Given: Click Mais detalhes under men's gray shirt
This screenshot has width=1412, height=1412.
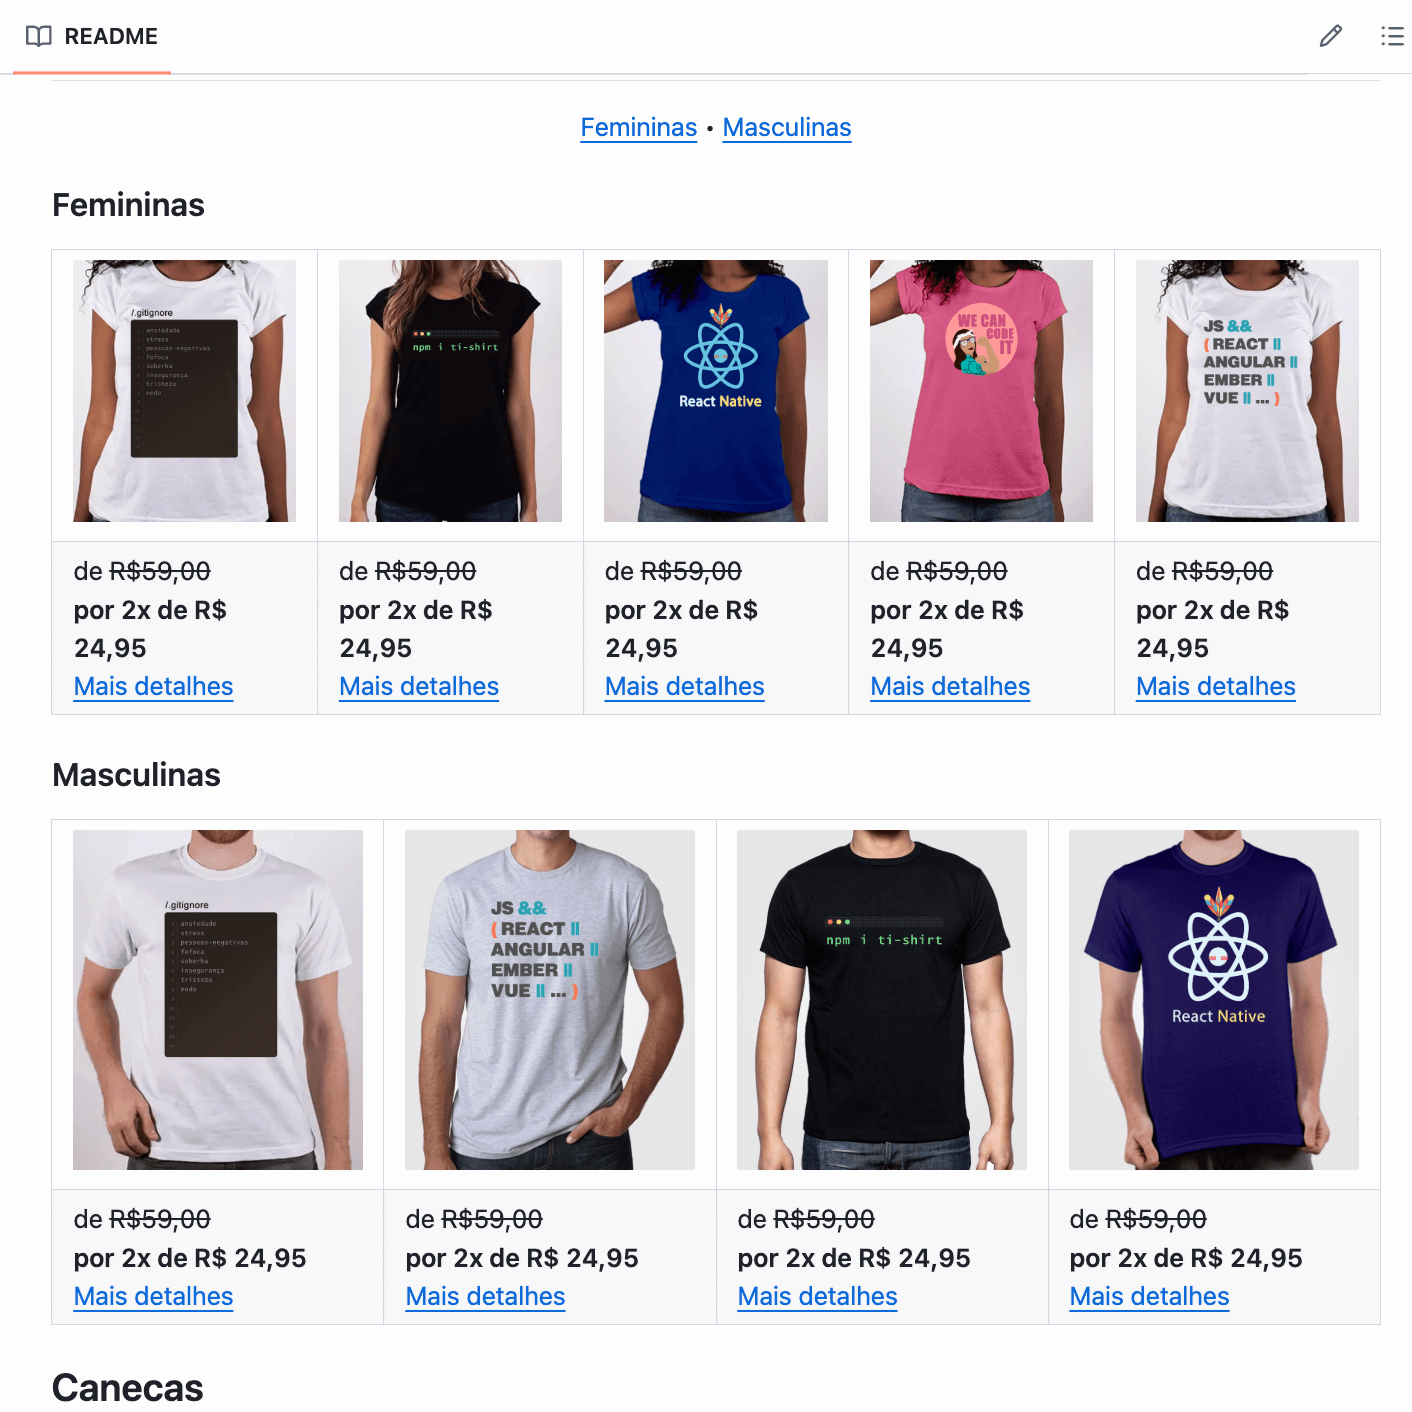Looking at the screenshot, I should click(485, 1297).
